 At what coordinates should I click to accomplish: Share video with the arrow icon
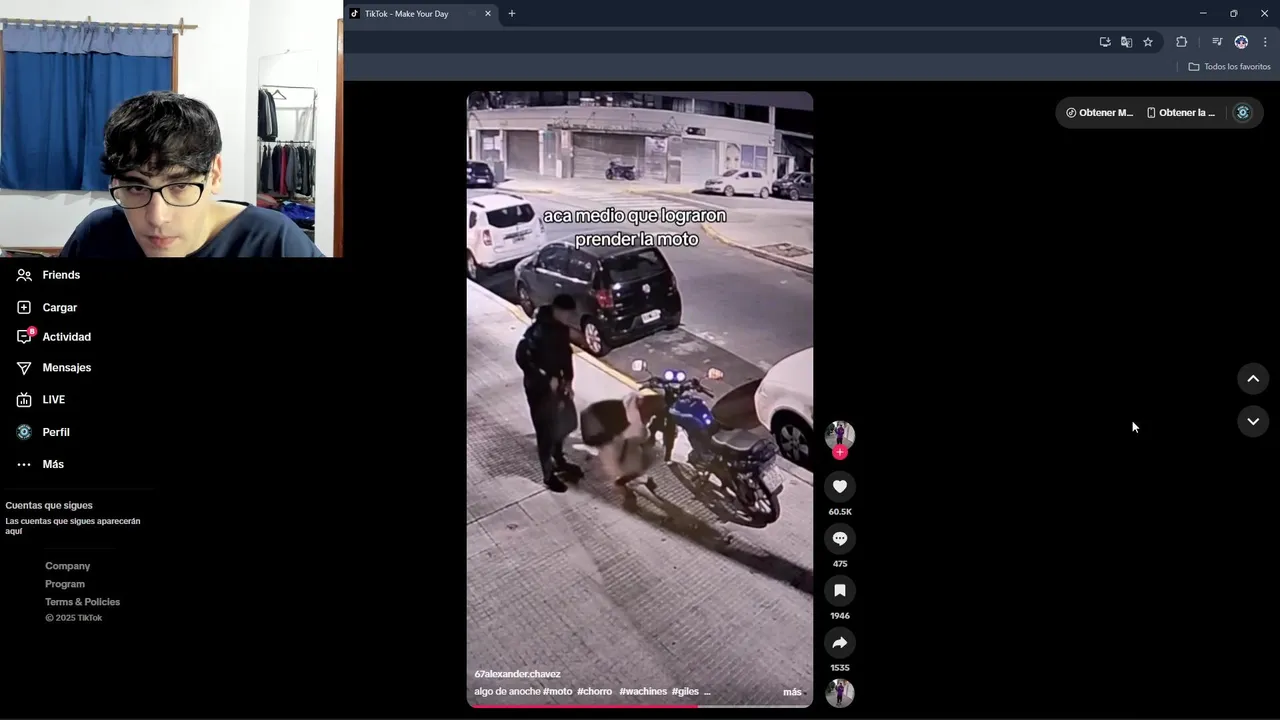840,642
